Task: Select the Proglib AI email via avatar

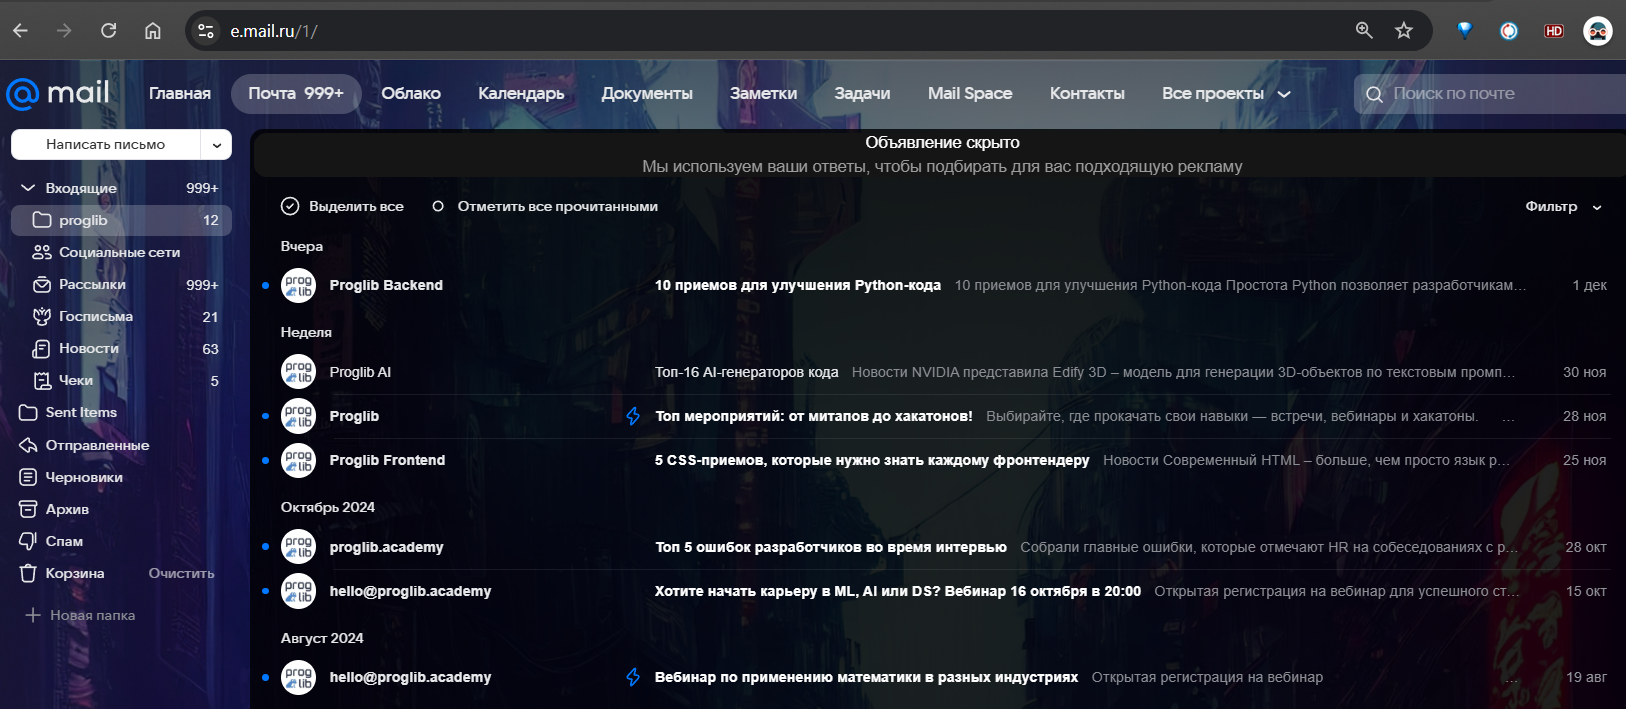Action: (298, 372)
